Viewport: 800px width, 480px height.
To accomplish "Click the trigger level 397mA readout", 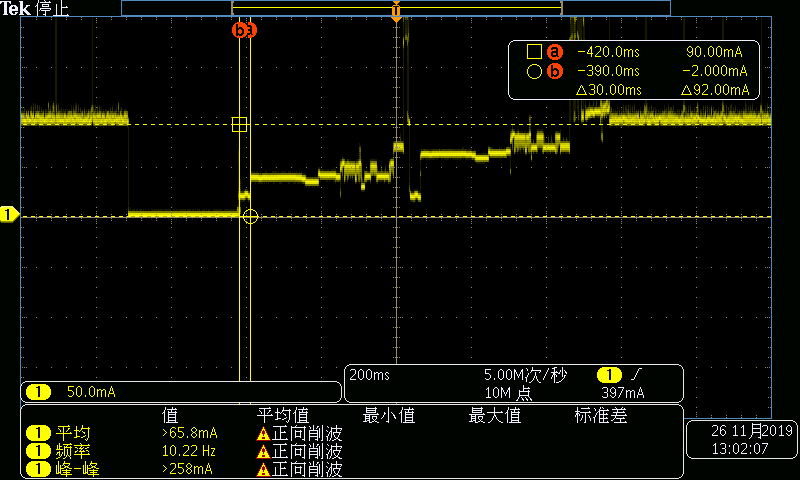I will (x=622, y=393).
